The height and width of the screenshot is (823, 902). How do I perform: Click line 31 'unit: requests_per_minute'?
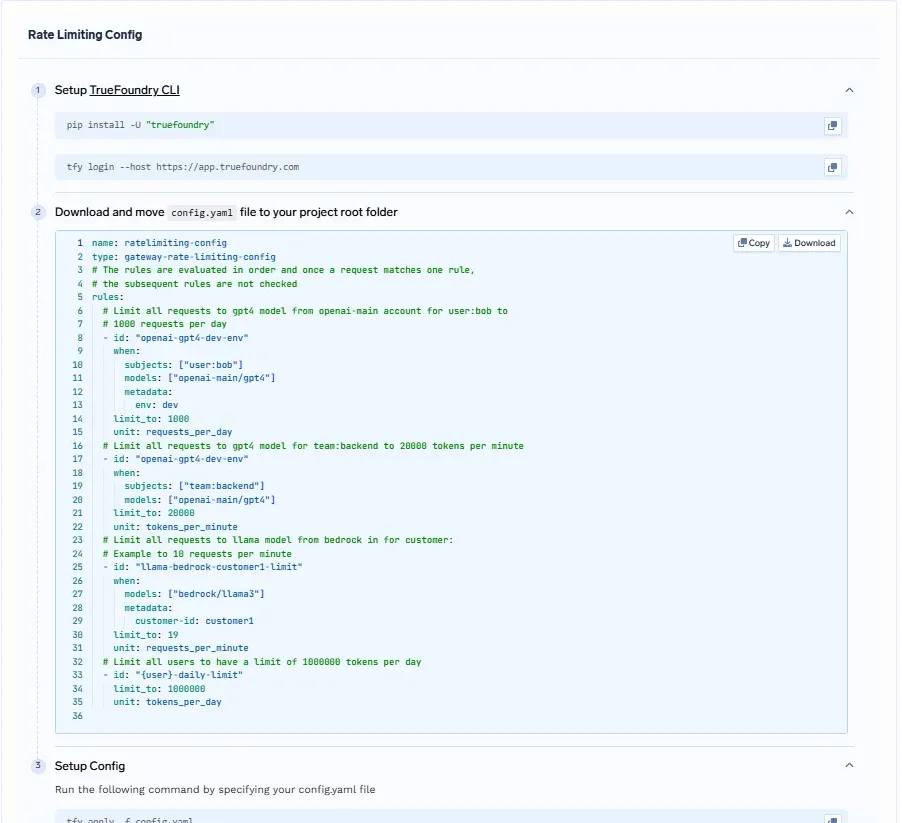click(x=181, y=648)
